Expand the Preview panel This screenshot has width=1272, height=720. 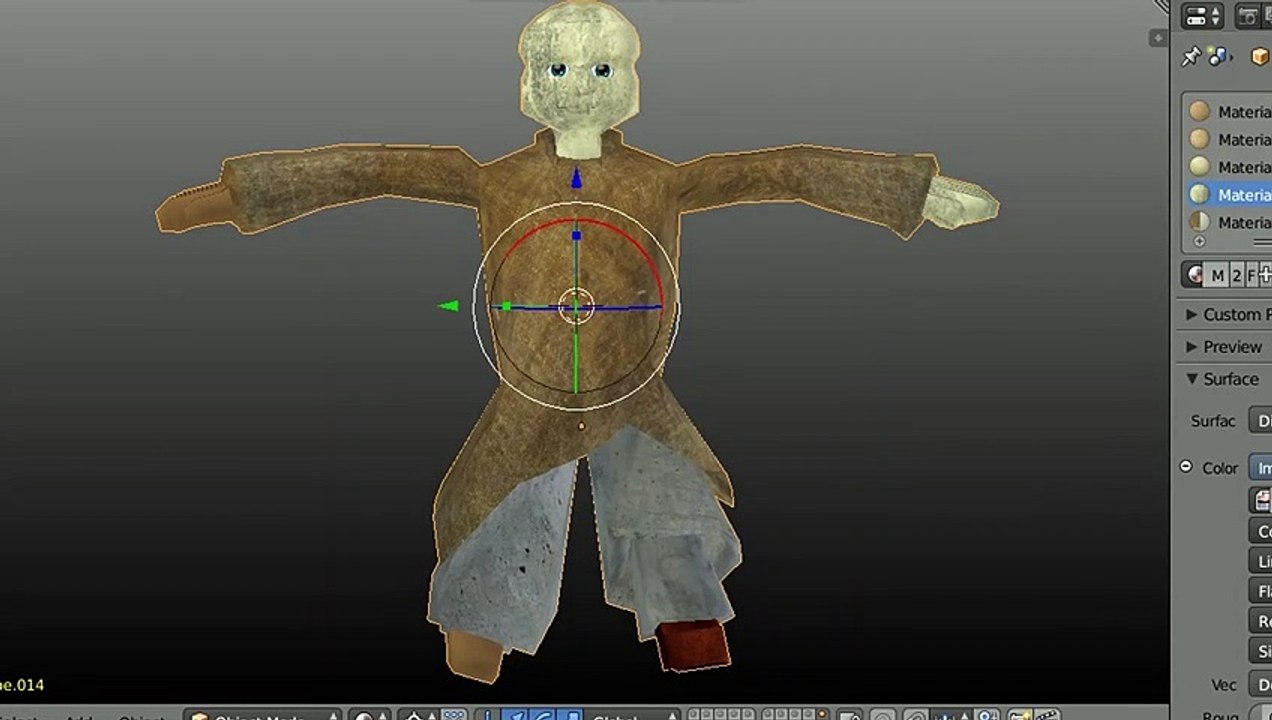coord(1224,347)
